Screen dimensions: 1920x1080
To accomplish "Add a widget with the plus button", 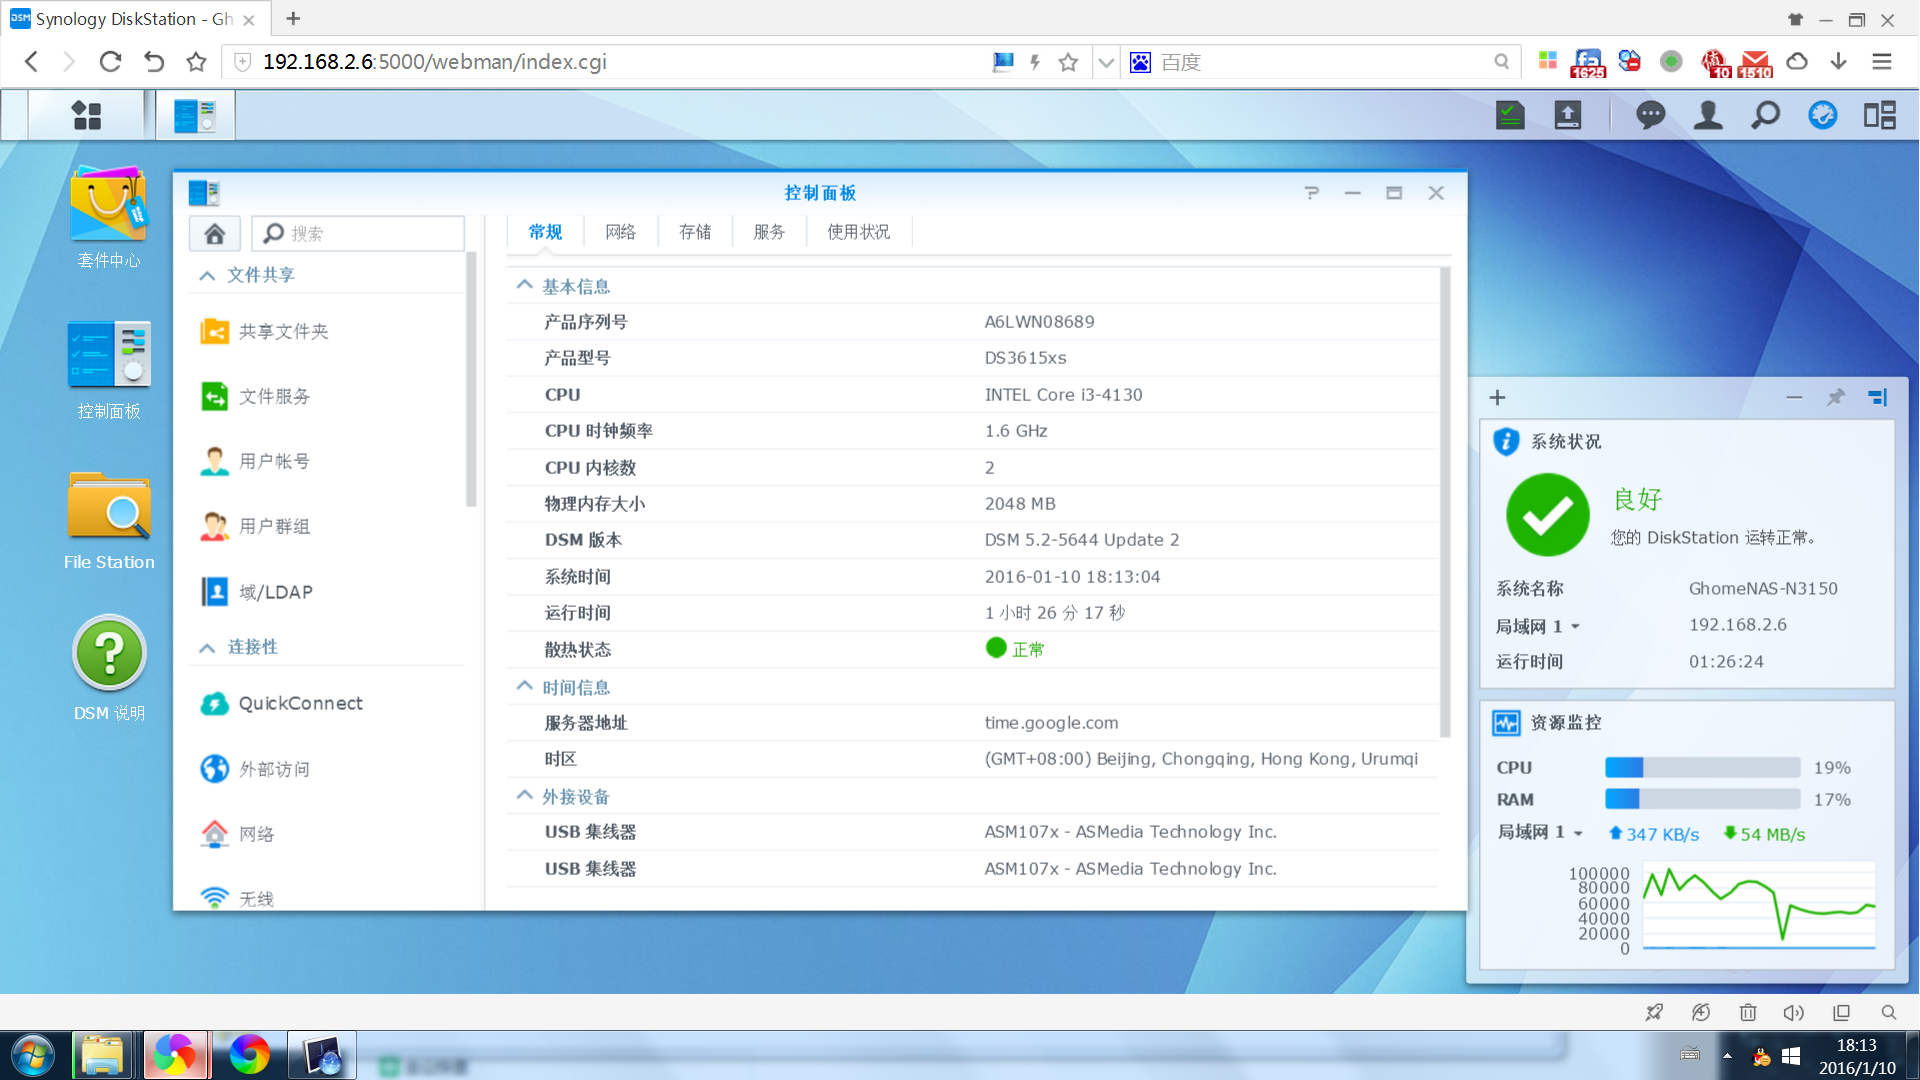I will (1497, 398).
